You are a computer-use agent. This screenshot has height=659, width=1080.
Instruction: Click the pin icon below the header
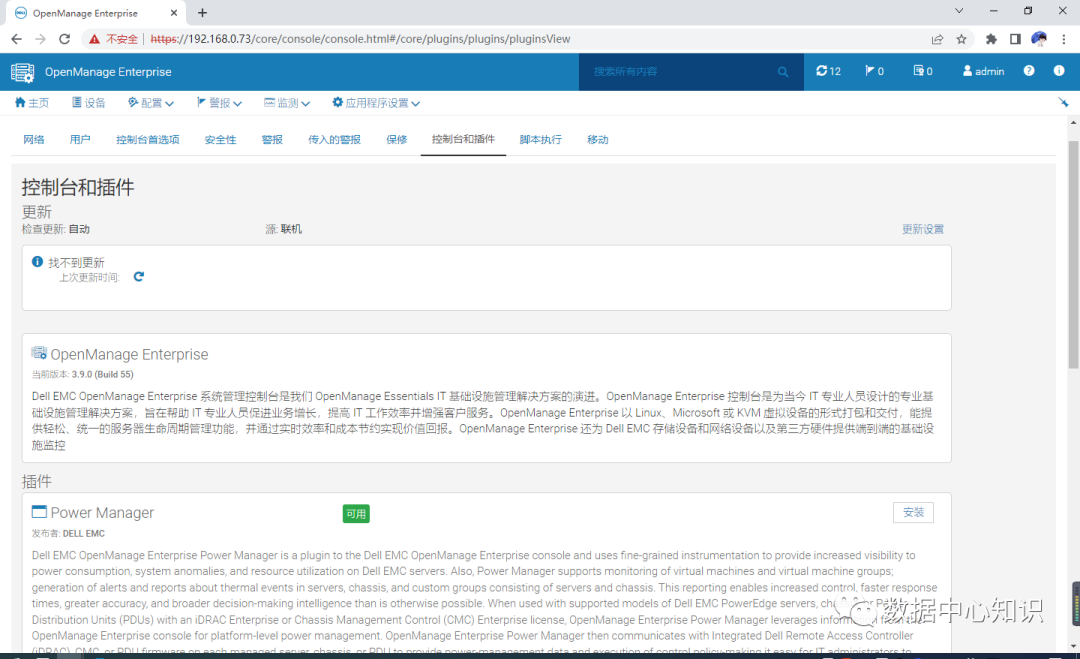pos(1063,103)
